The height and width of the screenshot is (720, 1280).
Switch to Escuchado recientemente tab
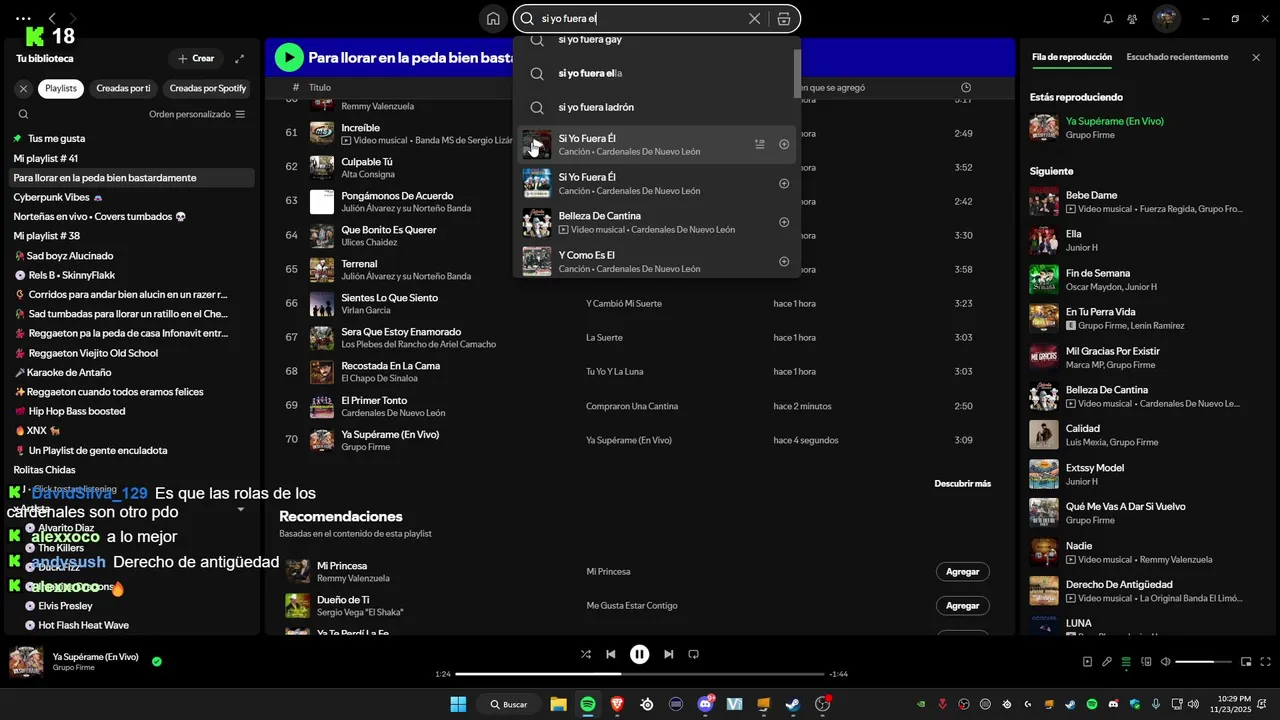1177,57
